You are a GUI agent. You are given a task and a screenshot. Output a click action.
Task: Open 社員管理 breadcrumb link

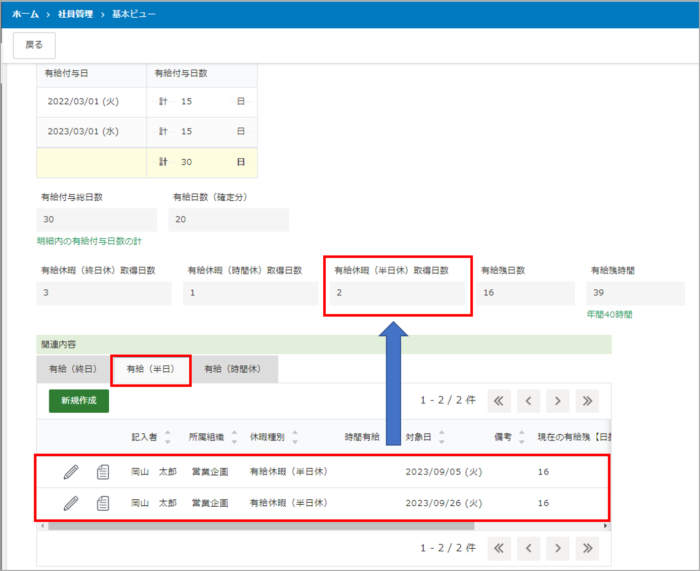click(75, 14)
